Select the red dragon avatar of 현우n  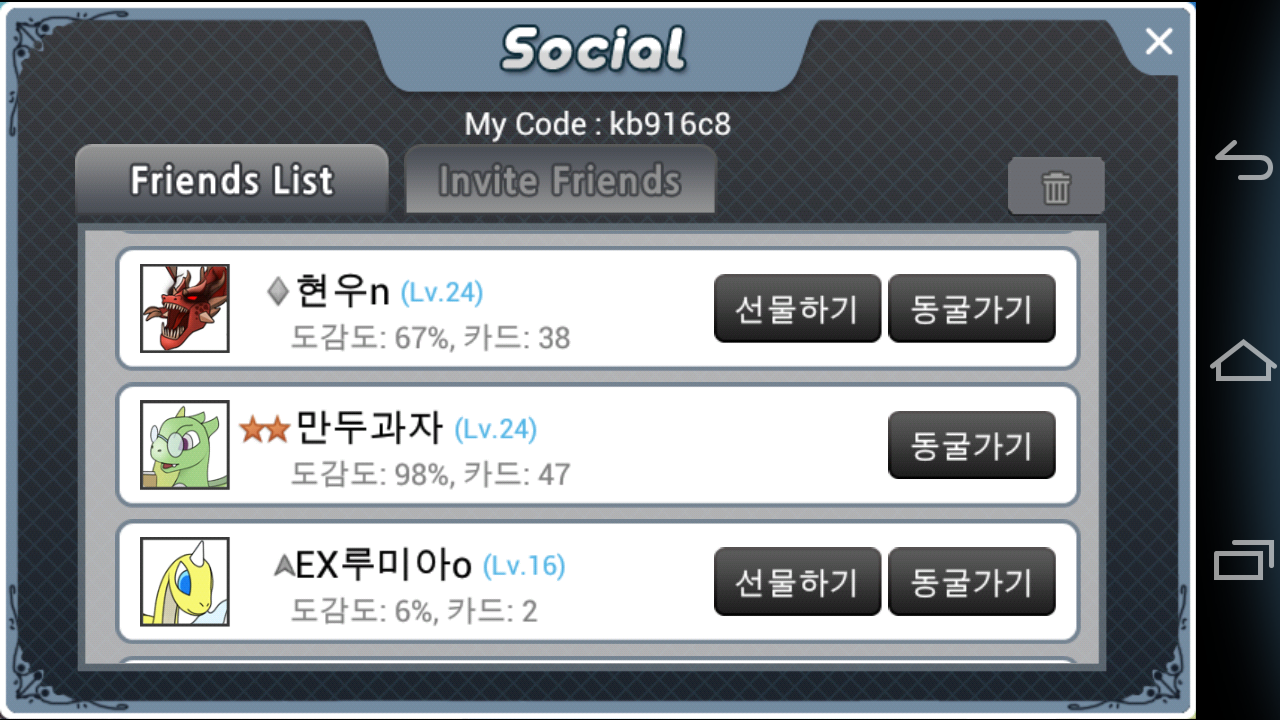(185, 308)
